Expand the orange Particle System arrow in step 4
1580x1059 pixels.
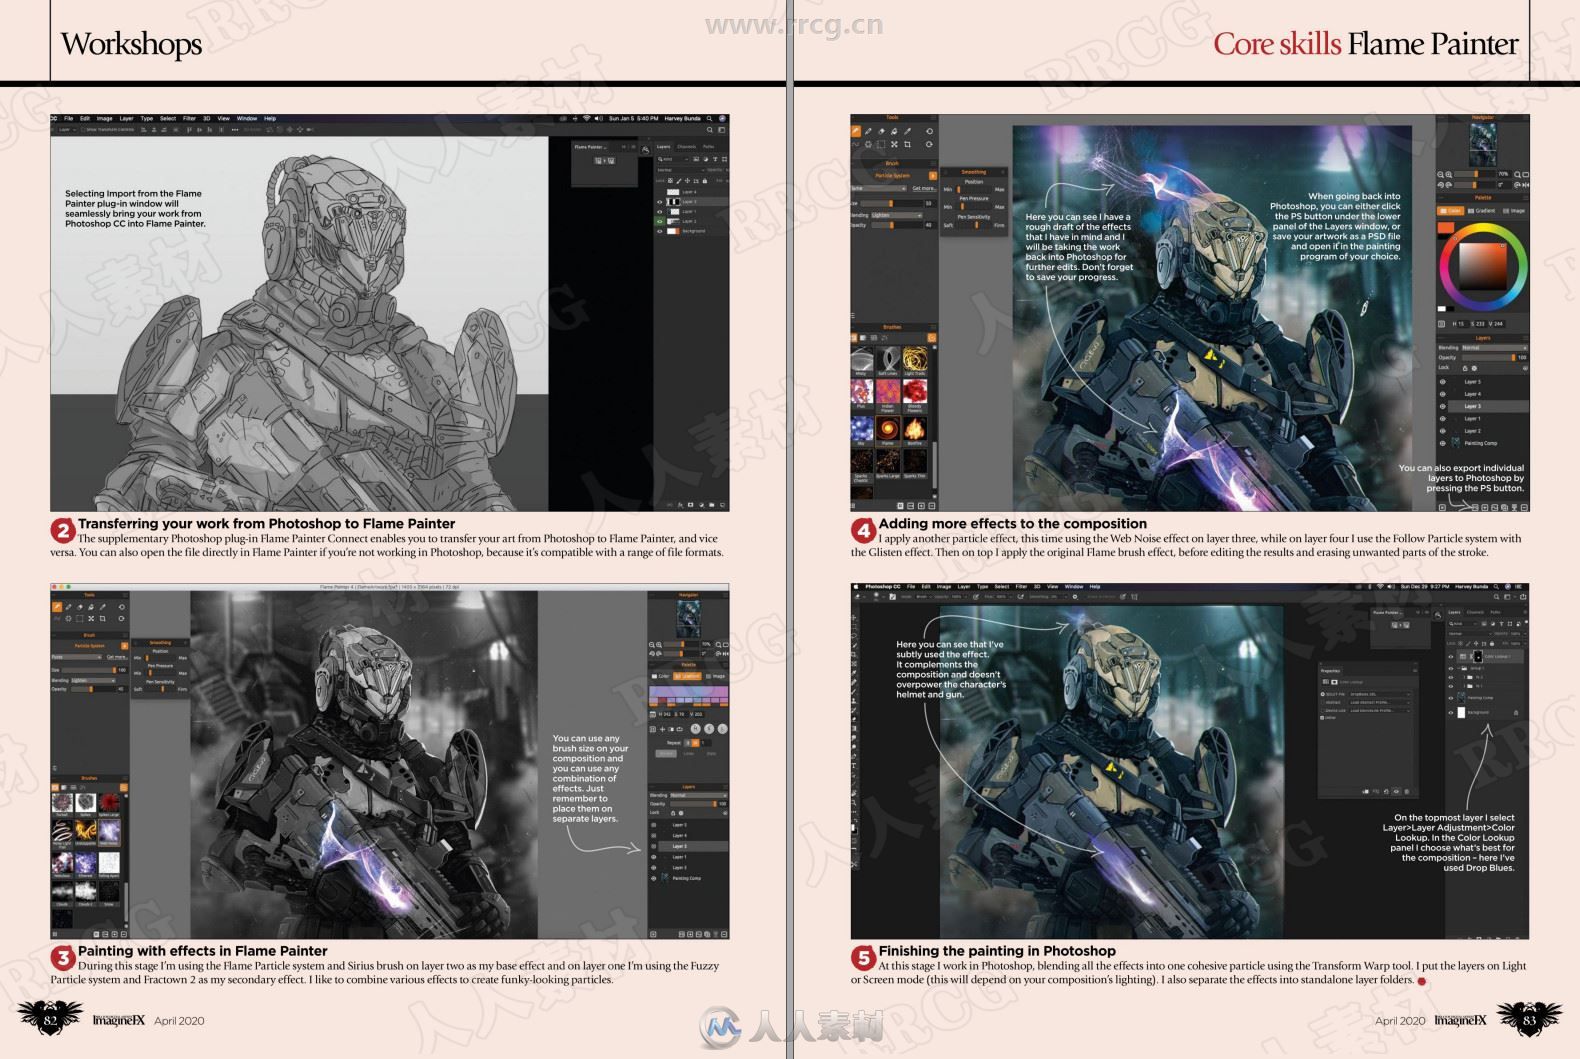[x=933, y=176]
